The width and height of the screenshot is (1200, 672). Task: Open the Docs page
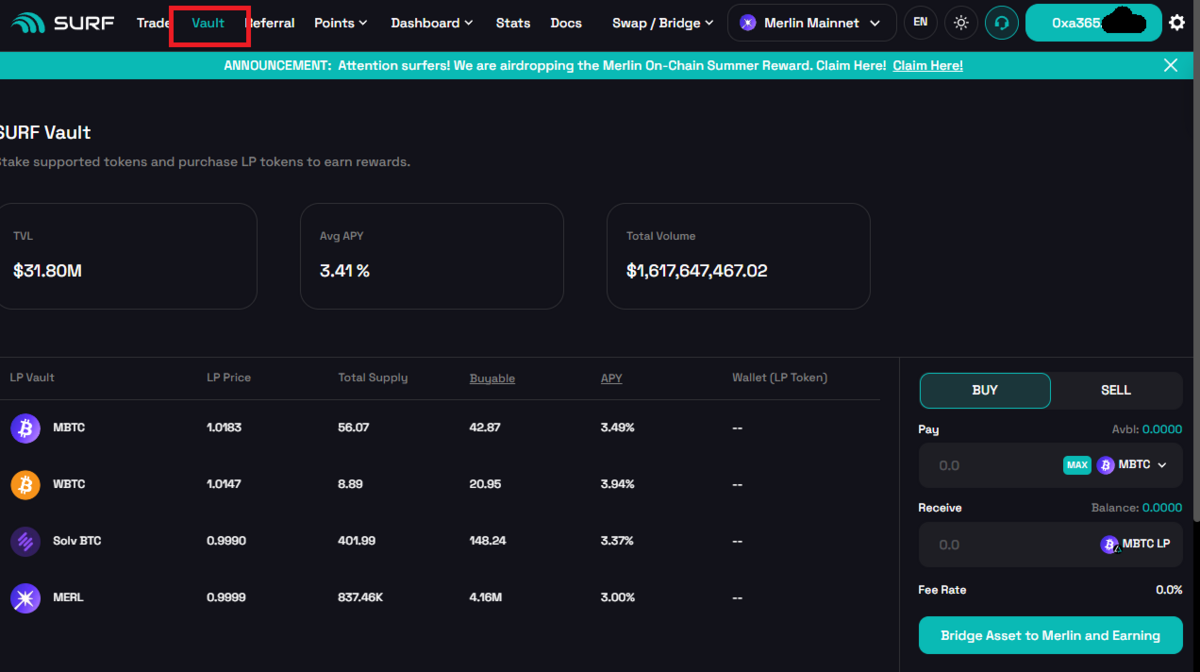[566, 23]
